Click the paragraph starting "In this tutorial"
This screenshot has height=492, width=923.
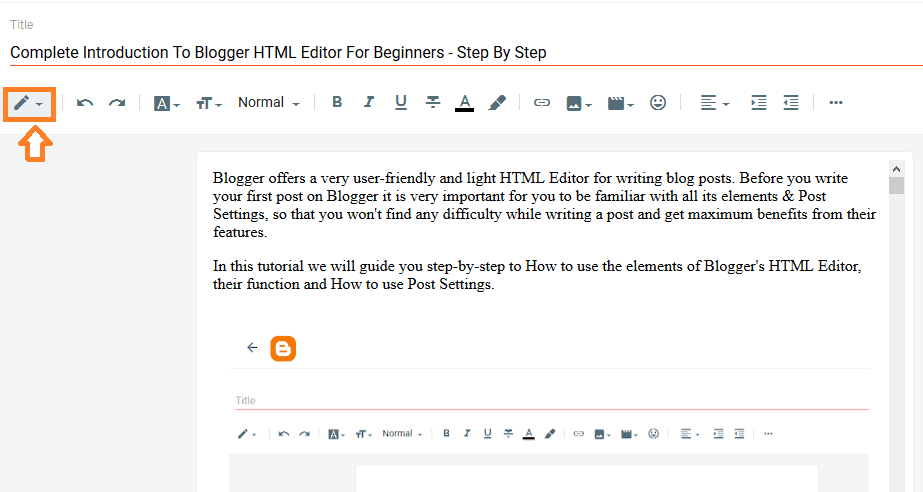(537, 275)
